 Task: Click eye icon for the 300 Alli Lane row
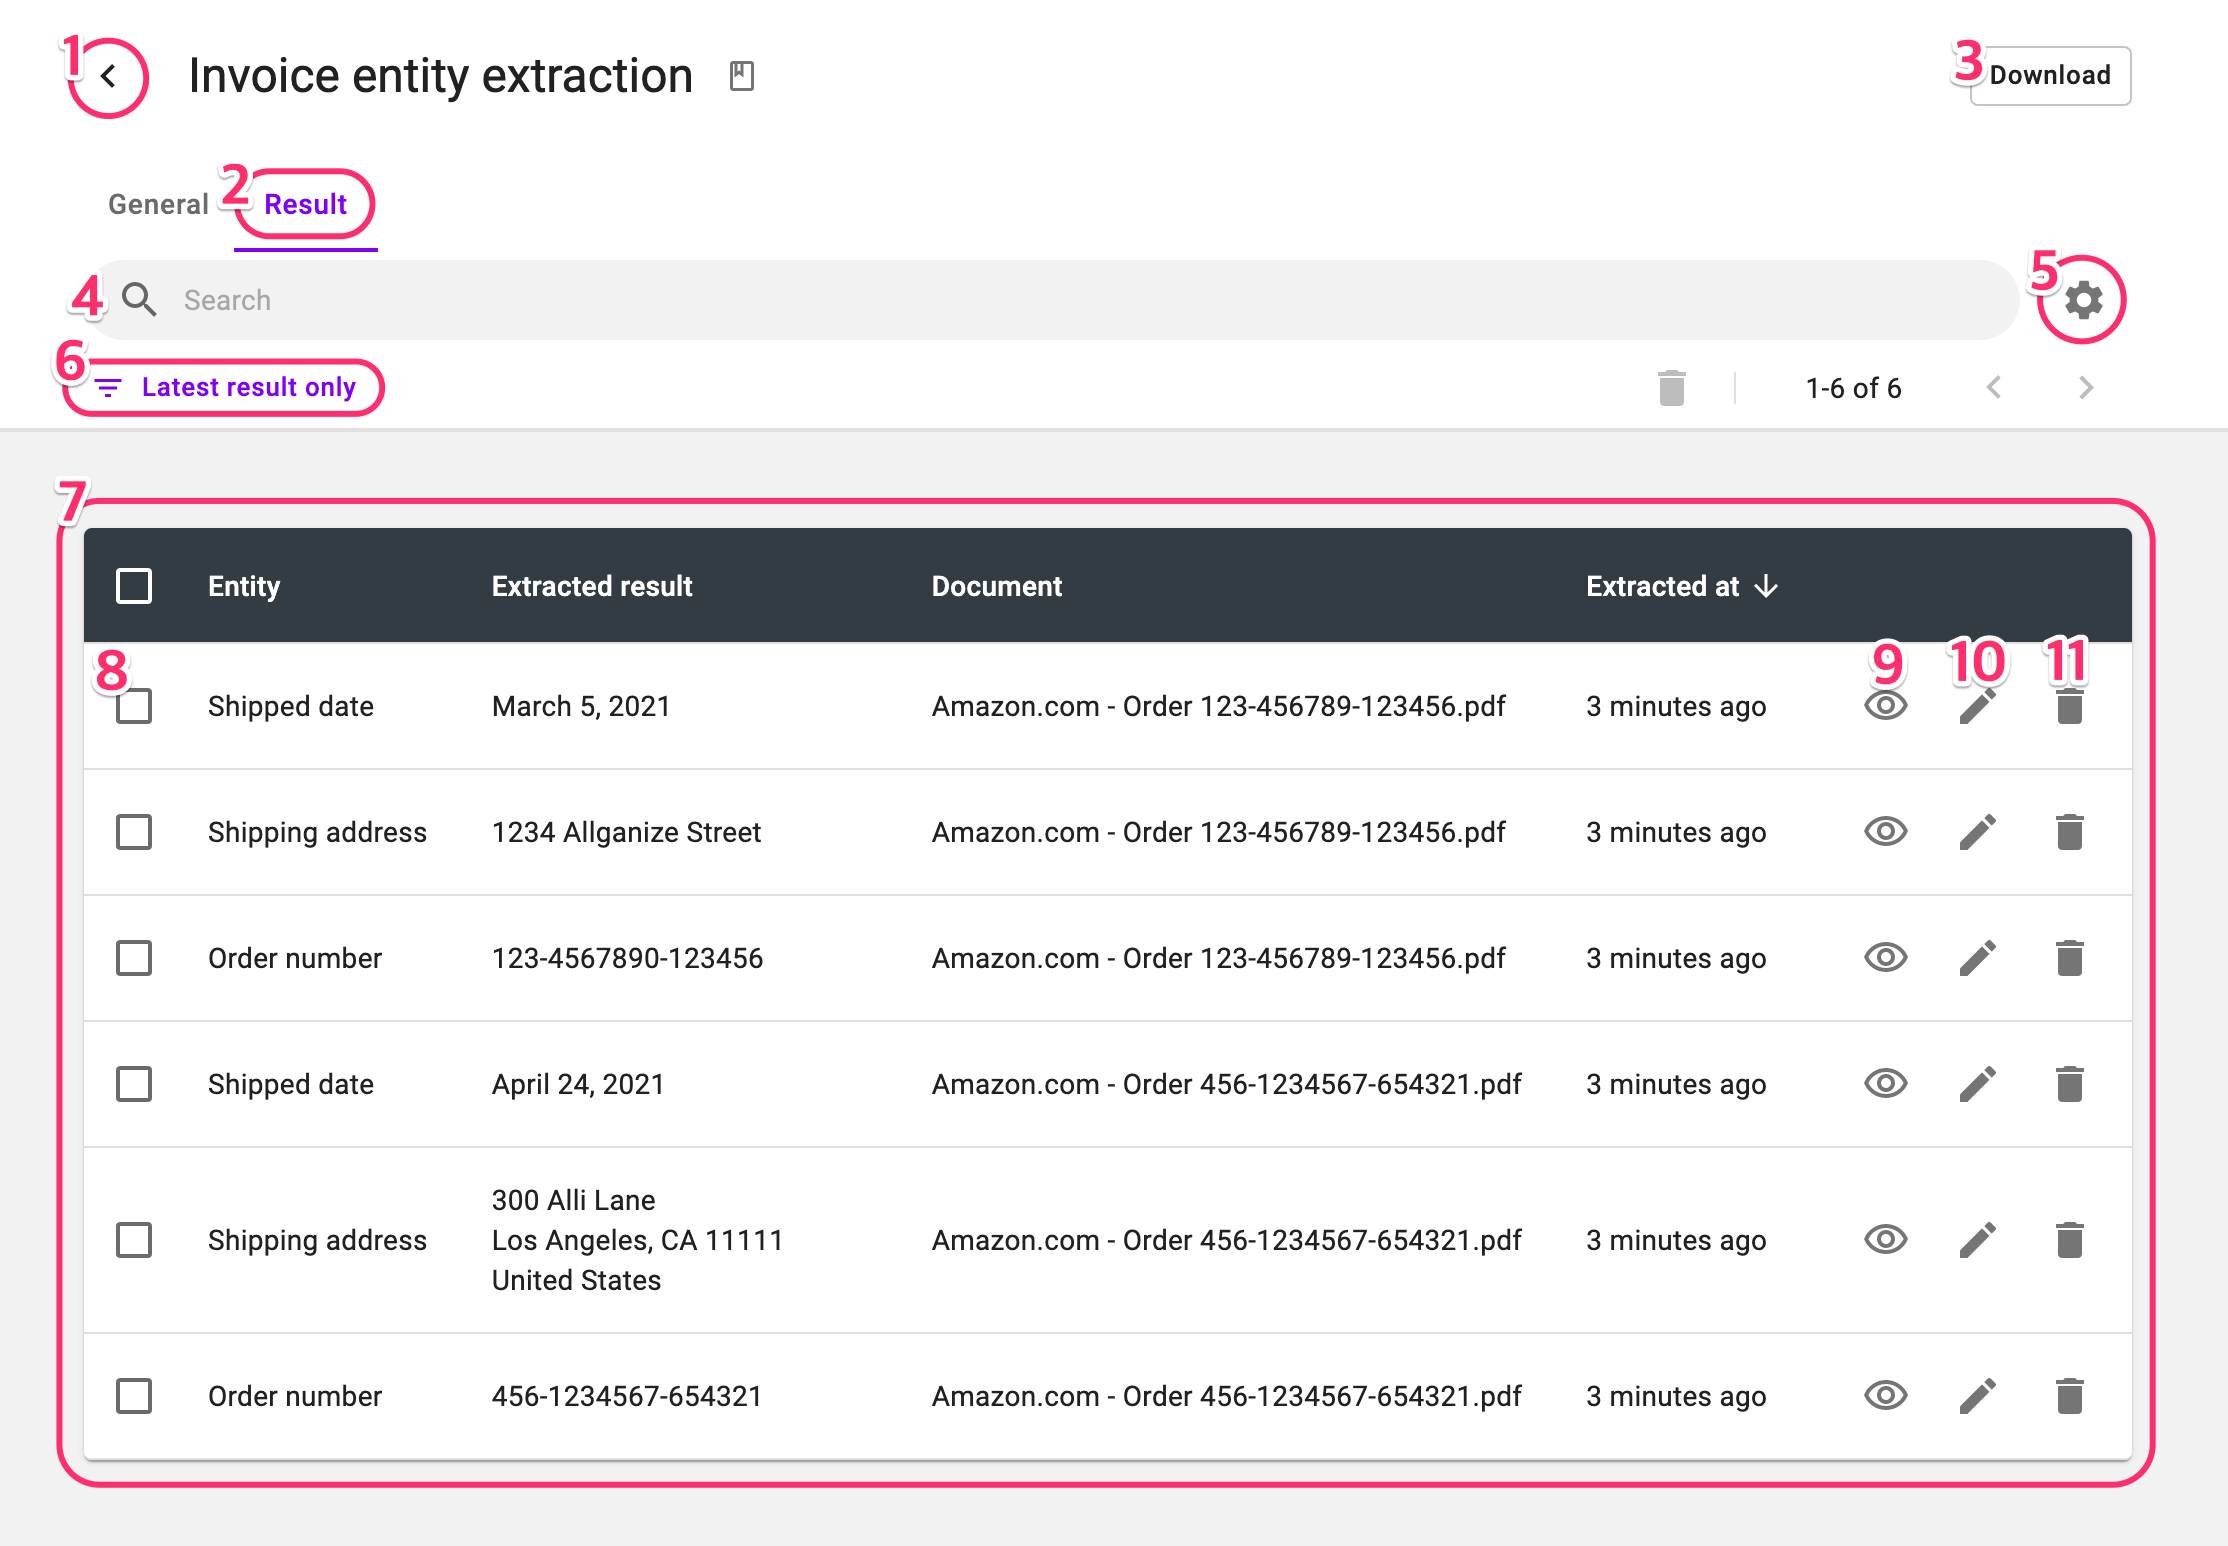pos(1885,1240)
